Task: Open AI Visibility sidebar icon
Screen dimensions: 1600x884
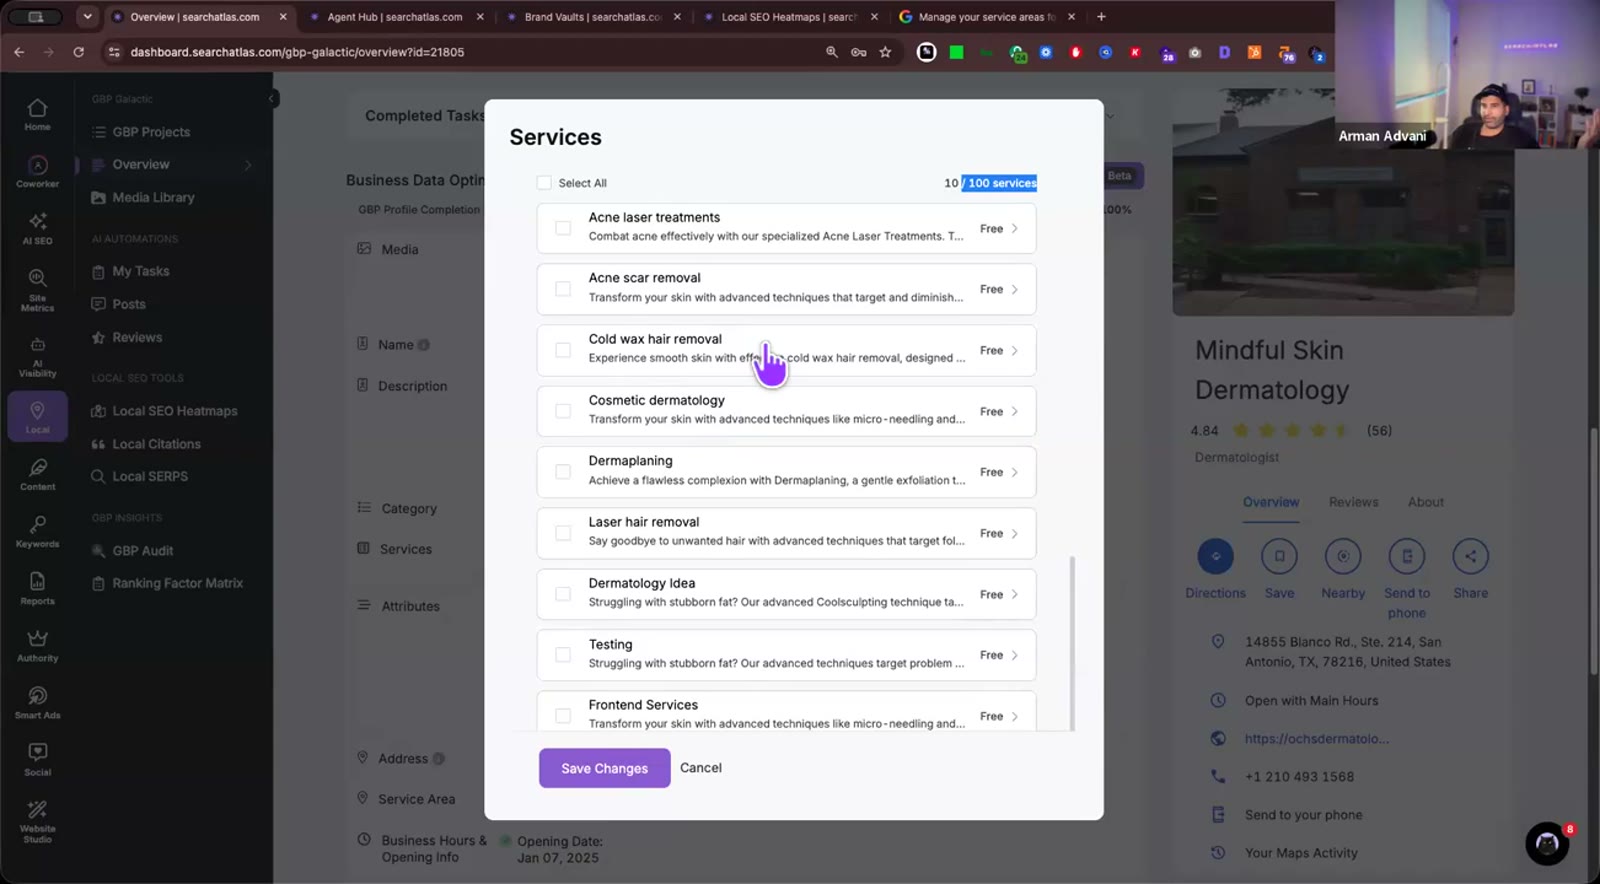Action: pyautogui.click(x=37, y=356)
